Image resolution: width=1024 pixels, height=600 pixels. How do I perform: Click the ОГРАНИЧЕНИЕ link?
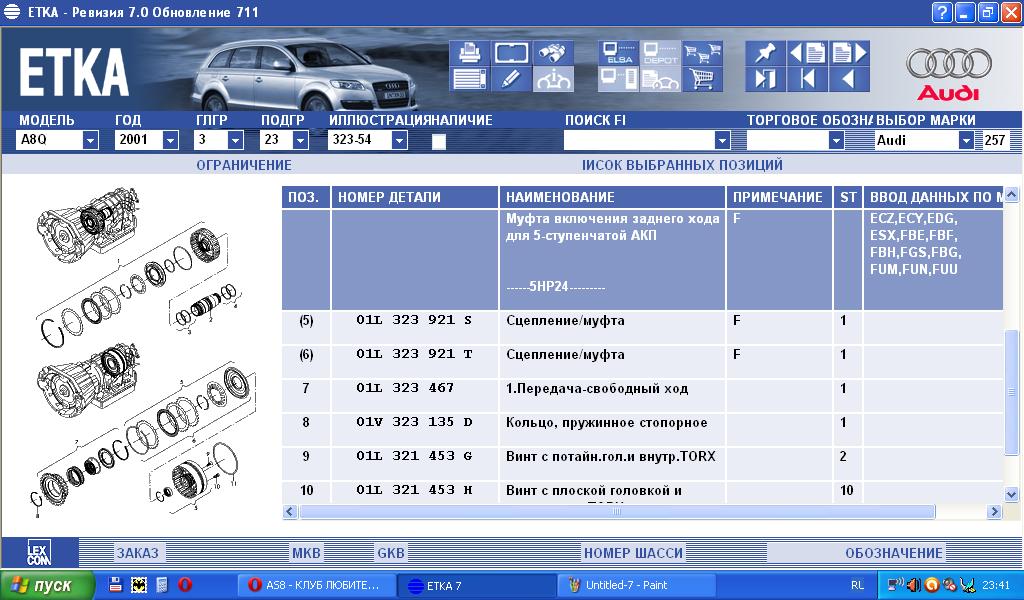coord(244,165)
